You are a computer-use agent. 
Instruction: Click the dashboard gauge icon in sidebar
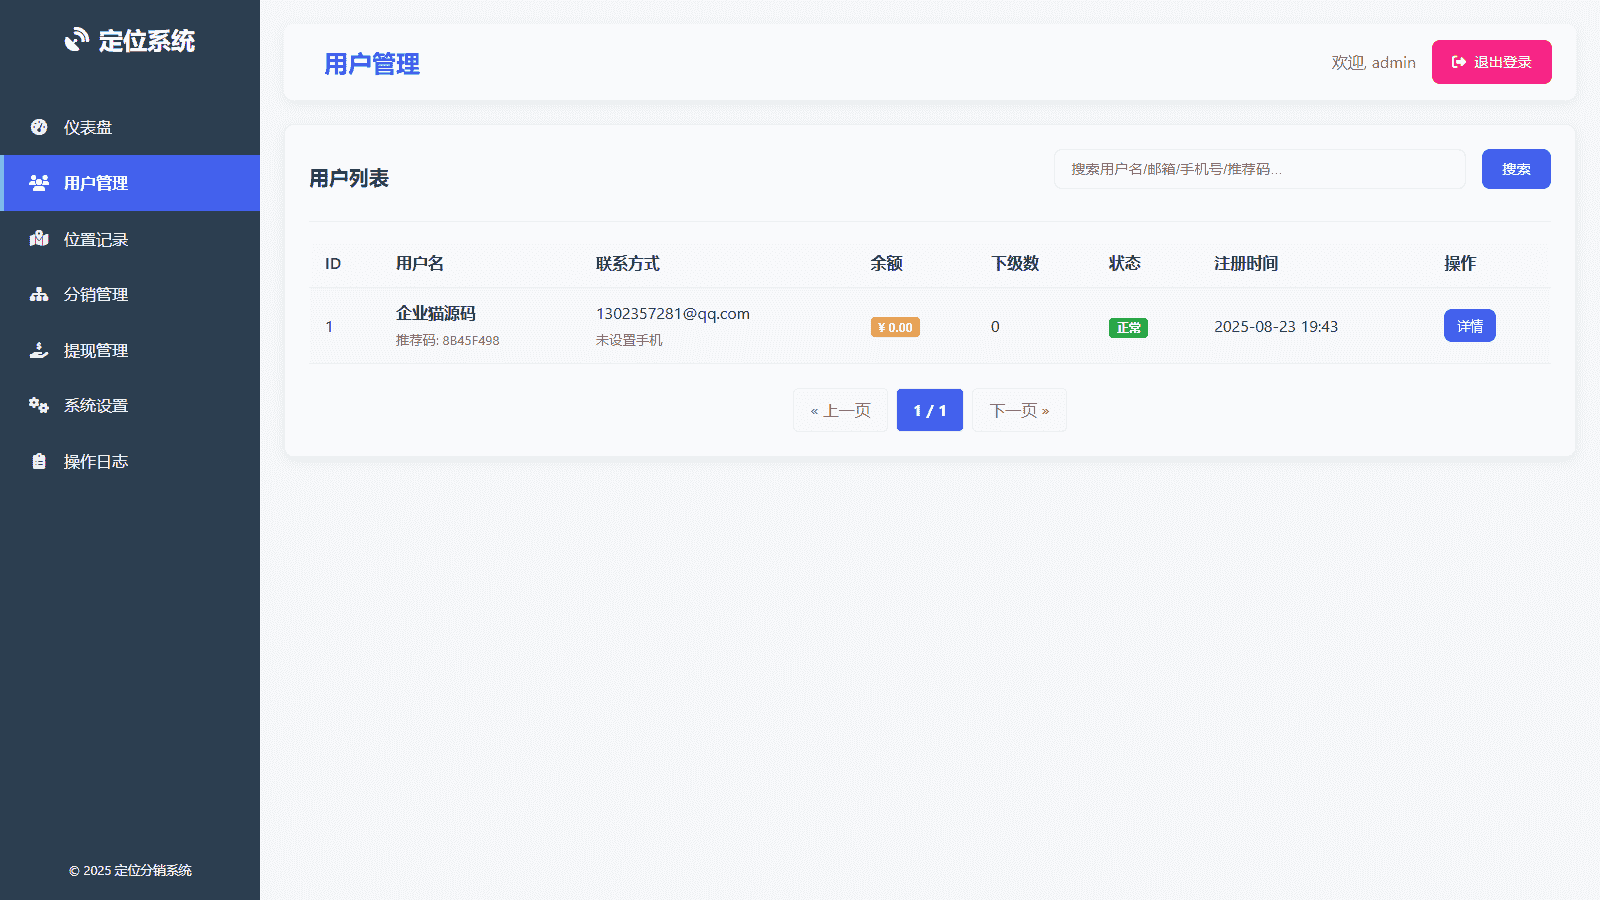(x=39, y=127)
